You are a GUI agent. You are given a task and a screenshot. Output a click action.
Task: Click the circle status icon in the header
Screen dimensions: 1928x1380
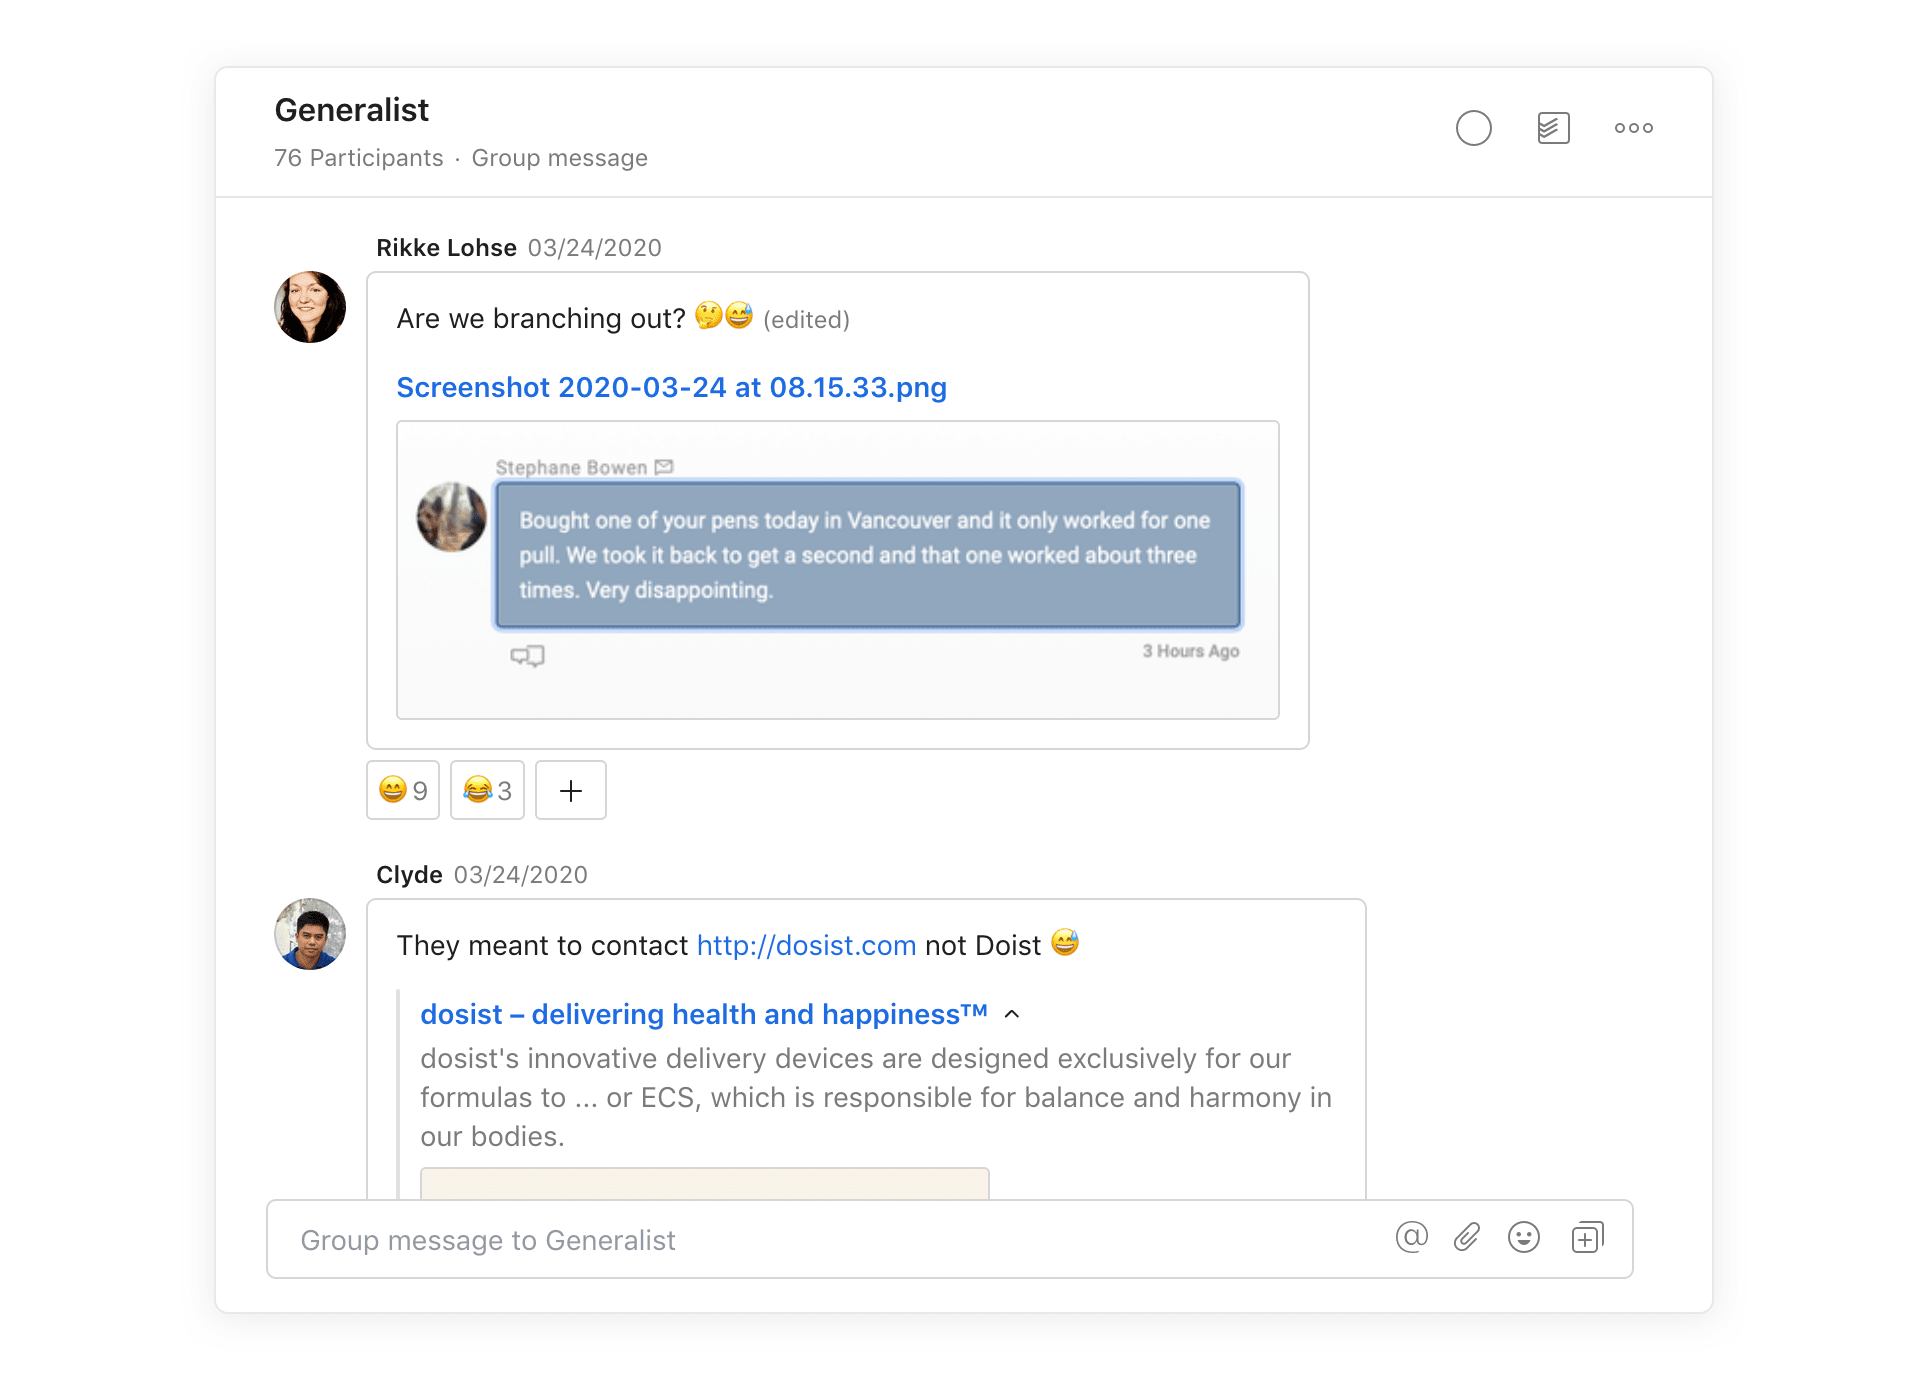pos(1473,128)
